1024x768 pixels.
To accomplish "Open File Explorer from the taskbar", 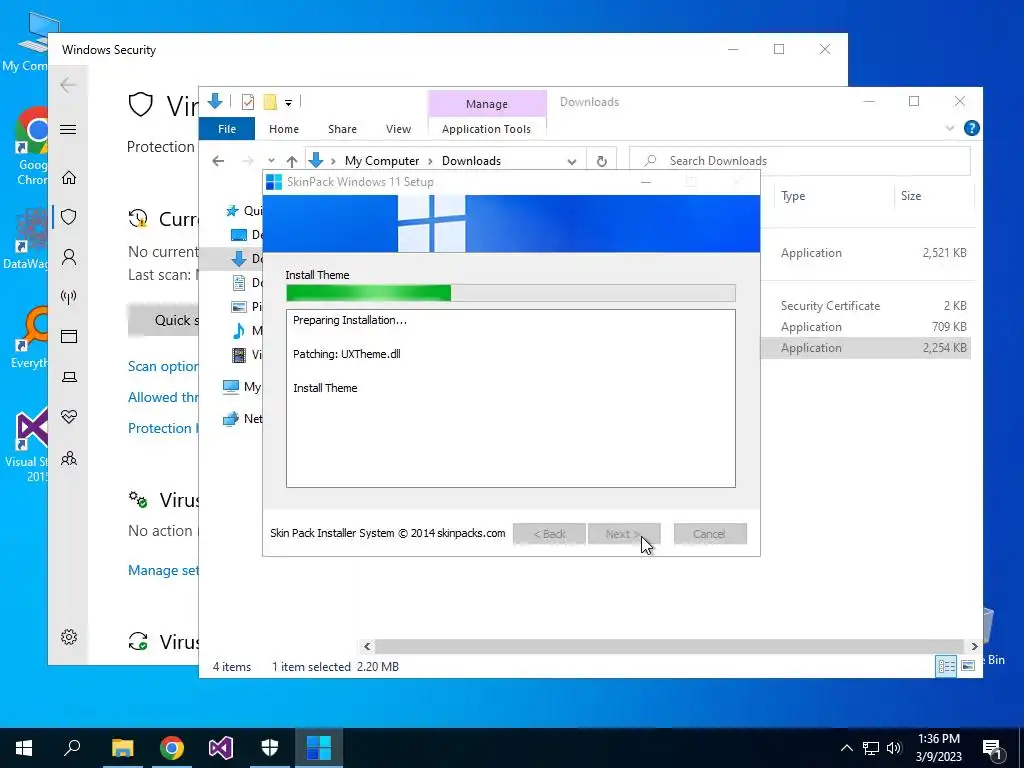I will [x=122, y=748].
